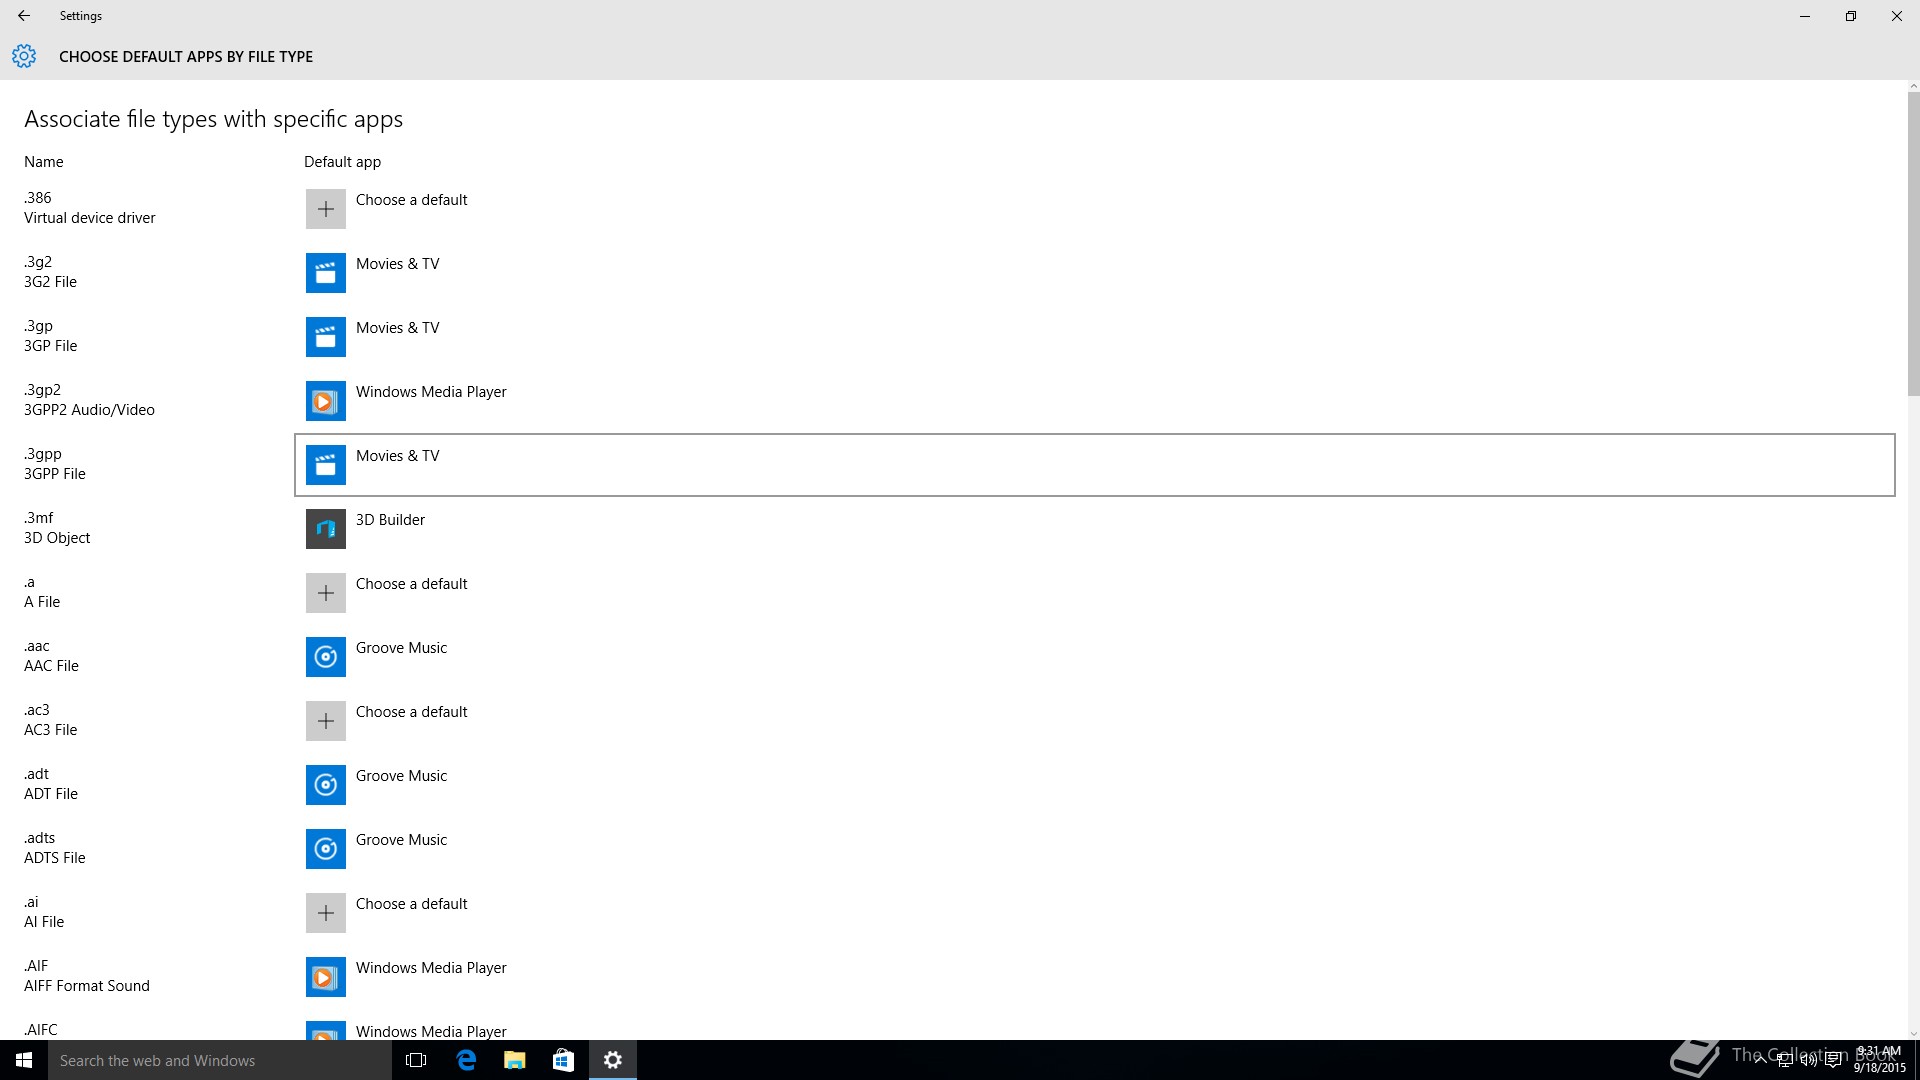Click the 'ADTS File' description text
Viewport: 1920px width, 1080px height.
pos(55,858)
